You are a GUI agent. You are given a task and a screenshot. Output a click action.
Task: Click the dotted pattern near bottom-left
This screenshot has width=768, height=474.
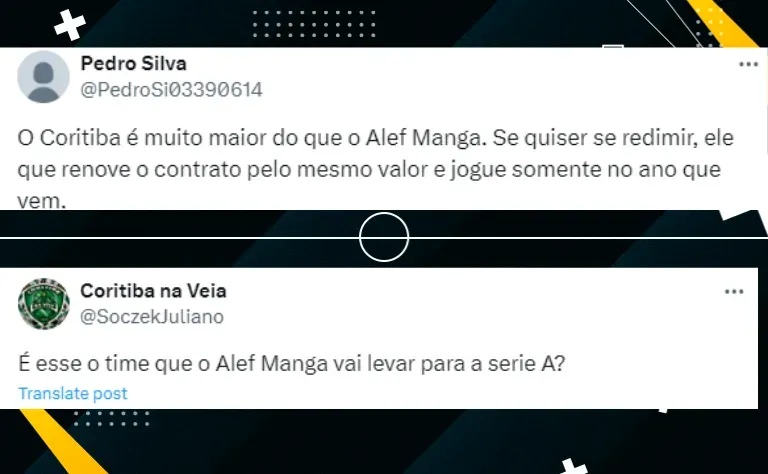[112, 419]
